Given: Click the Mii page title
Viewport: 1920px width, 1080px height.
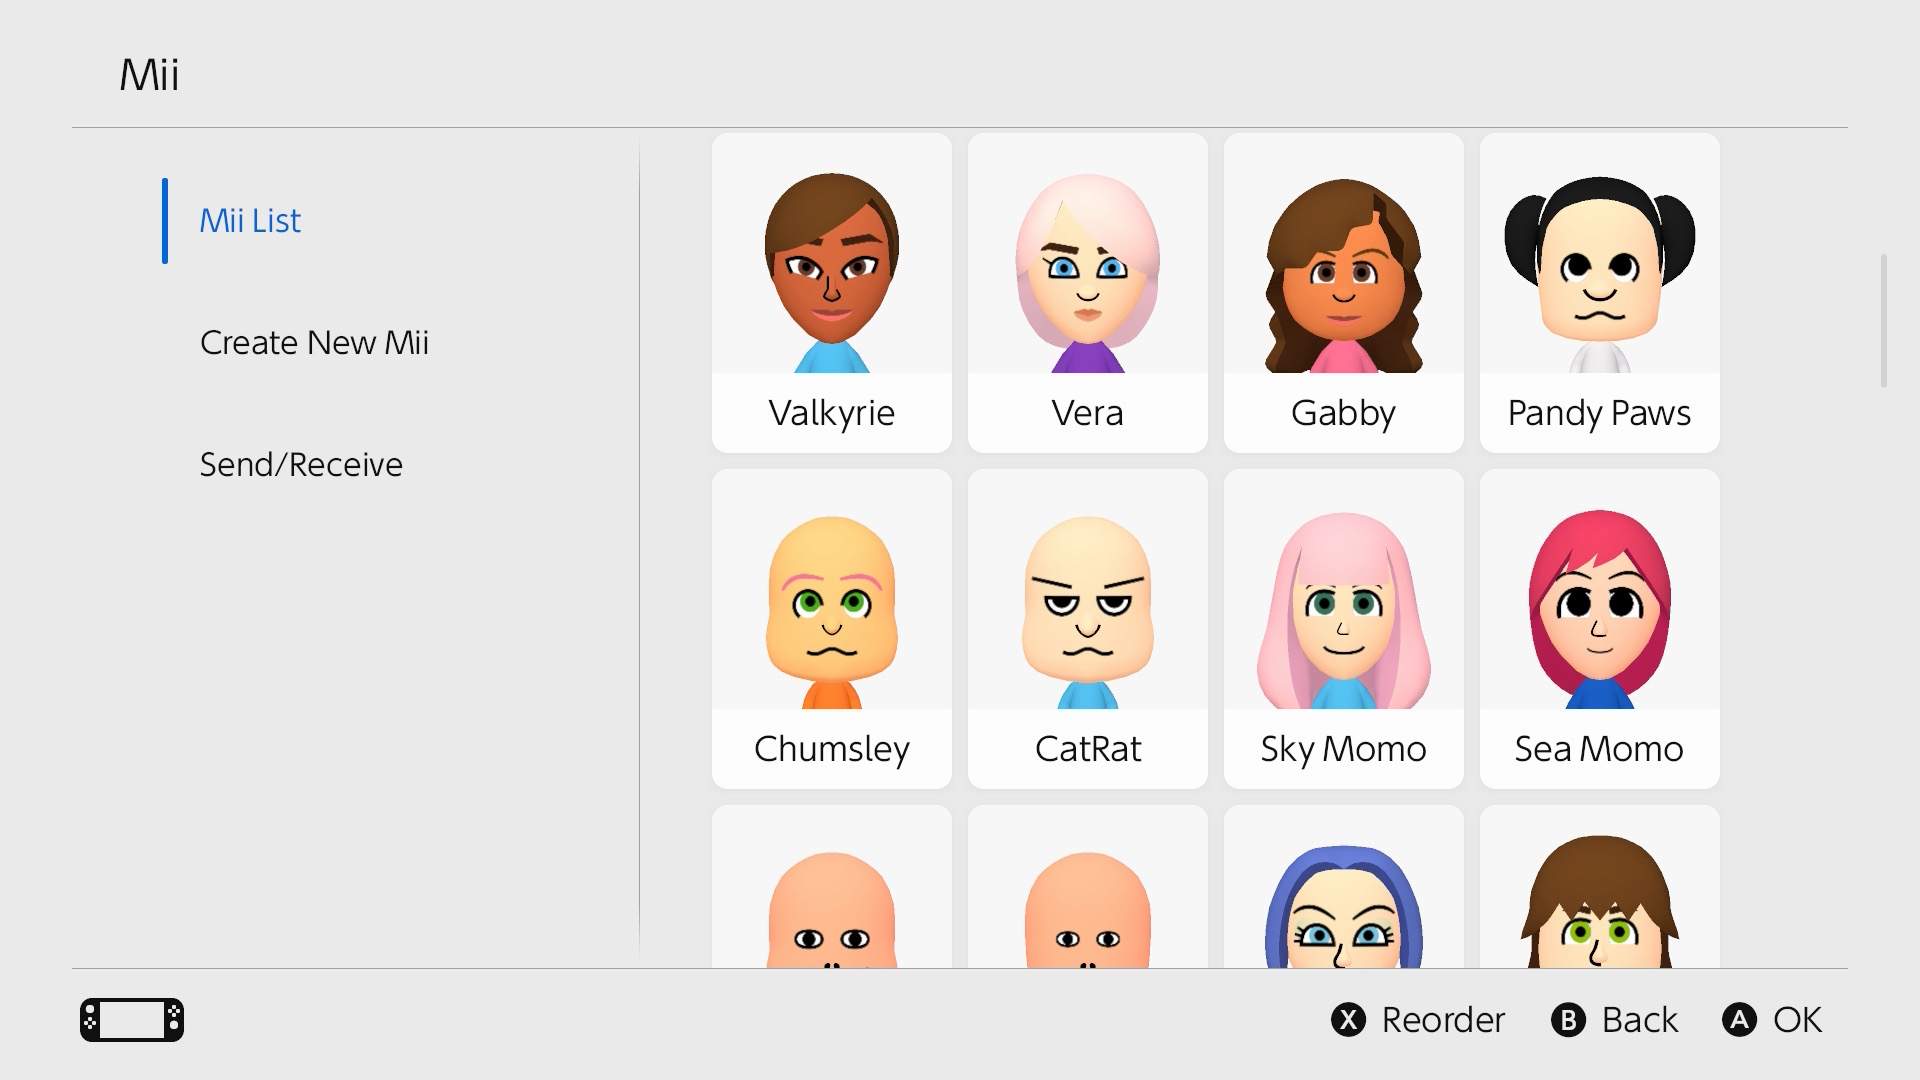Looking at the screenshot, I should [150, 75].
